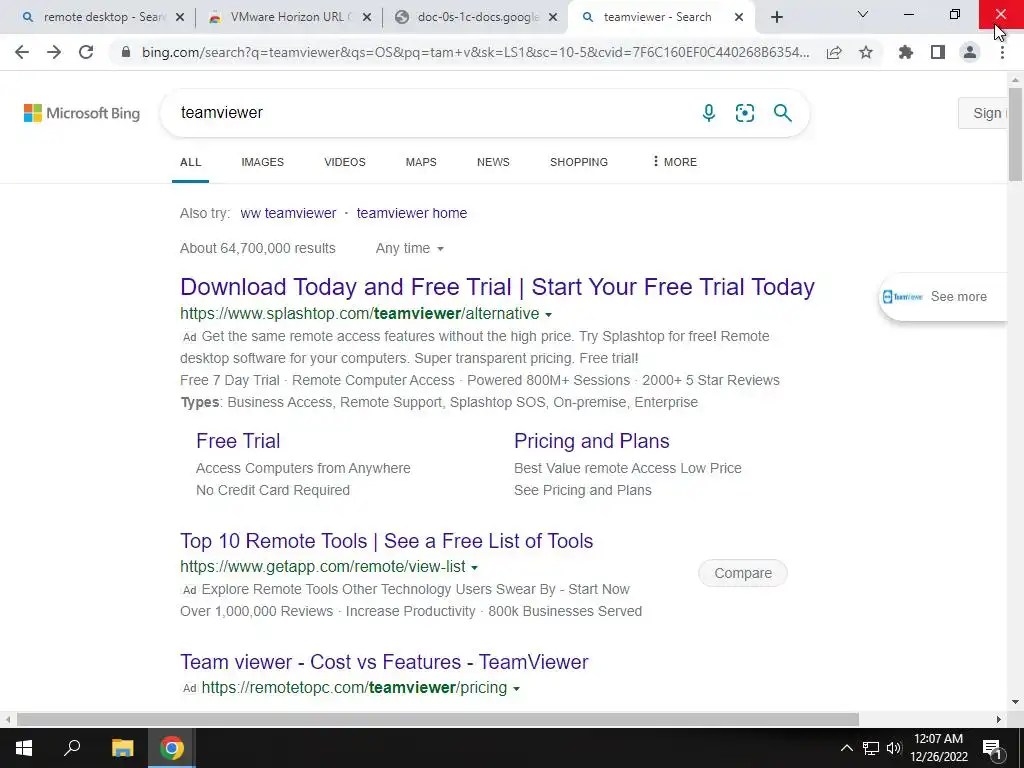Bookmark this page with the star icon

coord(866,52)
